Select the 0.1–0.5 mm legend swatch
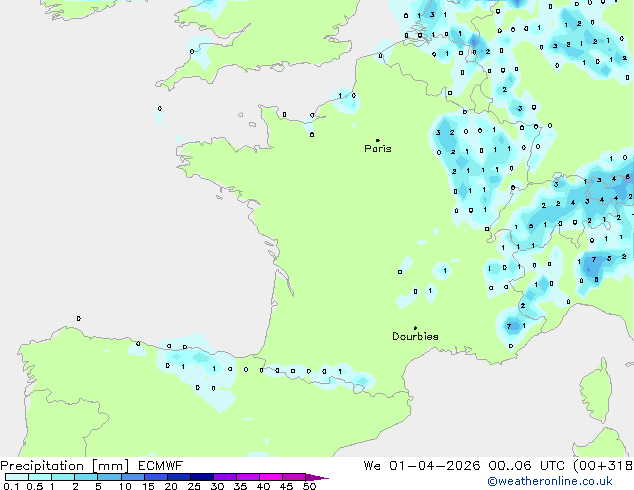634x490 pixels. (17, 477)
